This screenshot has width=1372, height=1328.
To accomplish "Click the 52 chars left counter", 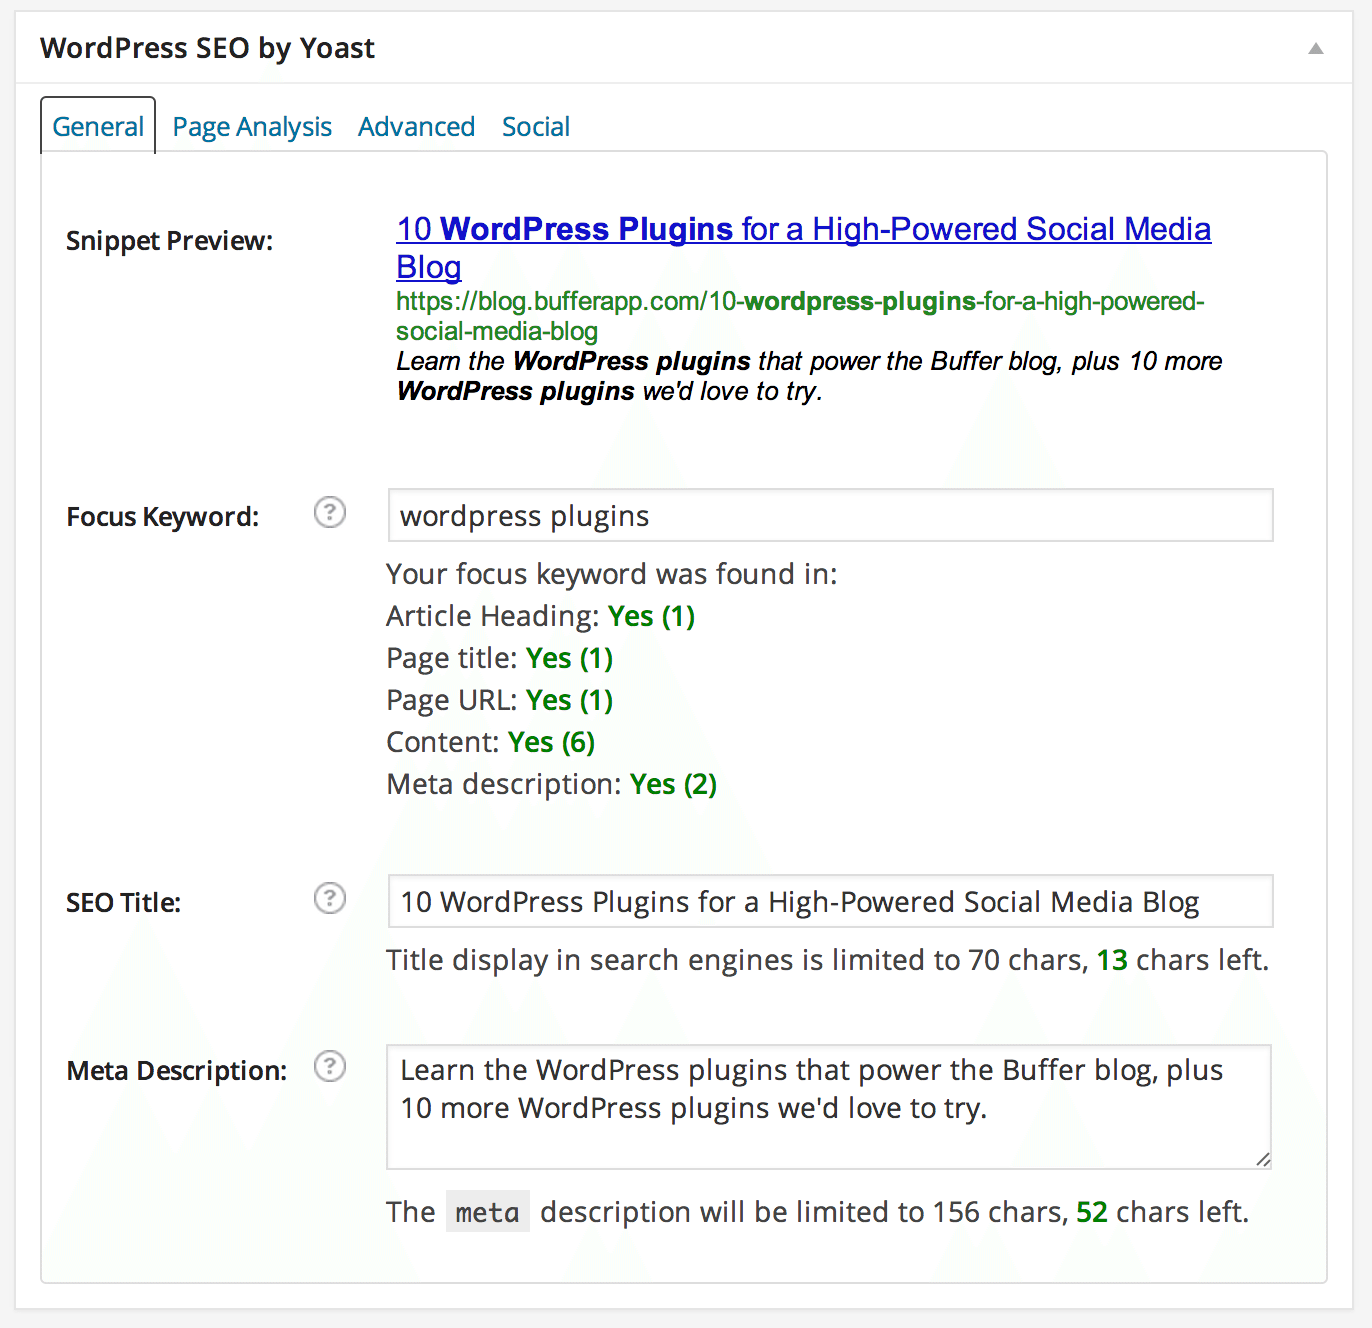I will coord(1092,1211).
